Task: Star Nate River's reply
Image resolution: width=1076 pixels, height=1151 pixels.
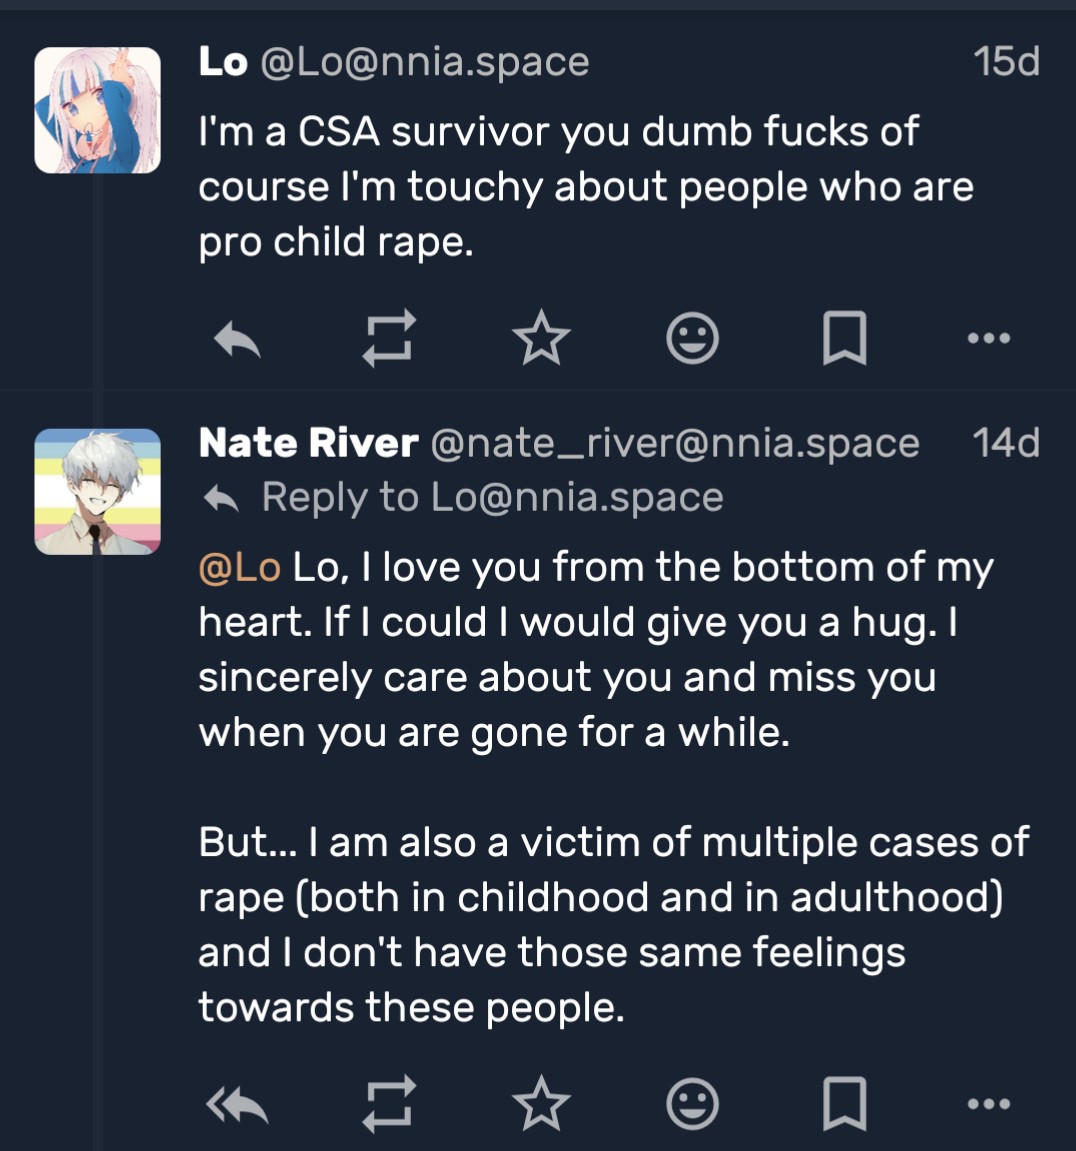Action: (541, 1104)
